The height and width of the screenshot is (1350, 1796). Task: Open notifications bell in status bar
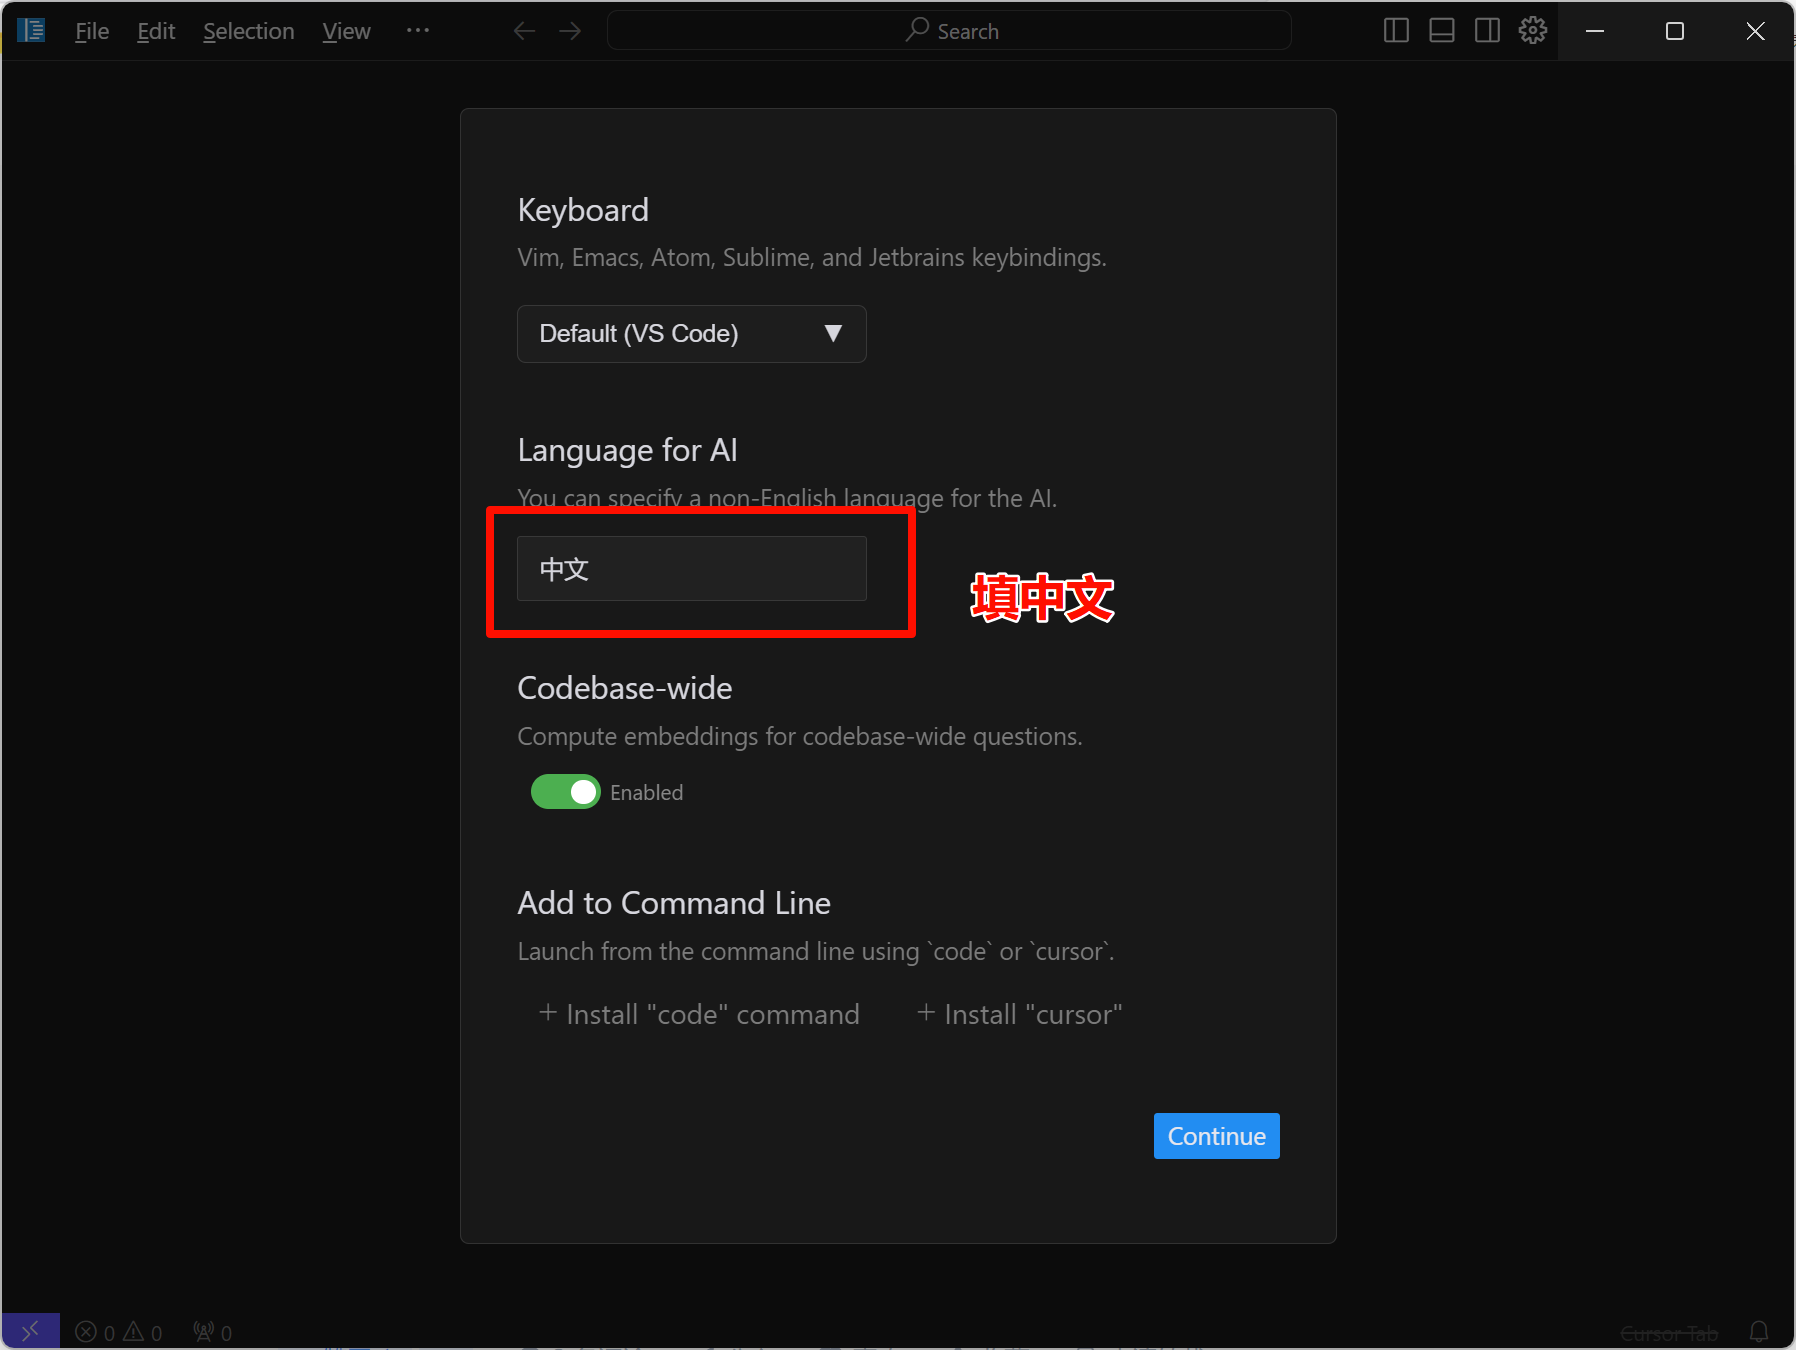pos(1758,1332)
